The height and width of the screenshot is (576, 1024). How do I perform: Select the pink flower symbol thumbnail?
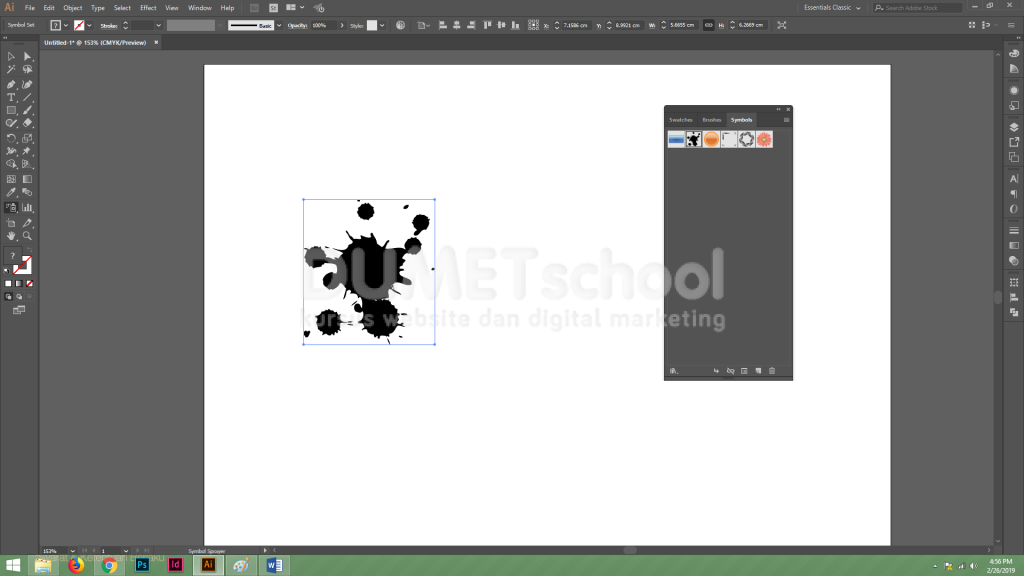tap(764, 139)
